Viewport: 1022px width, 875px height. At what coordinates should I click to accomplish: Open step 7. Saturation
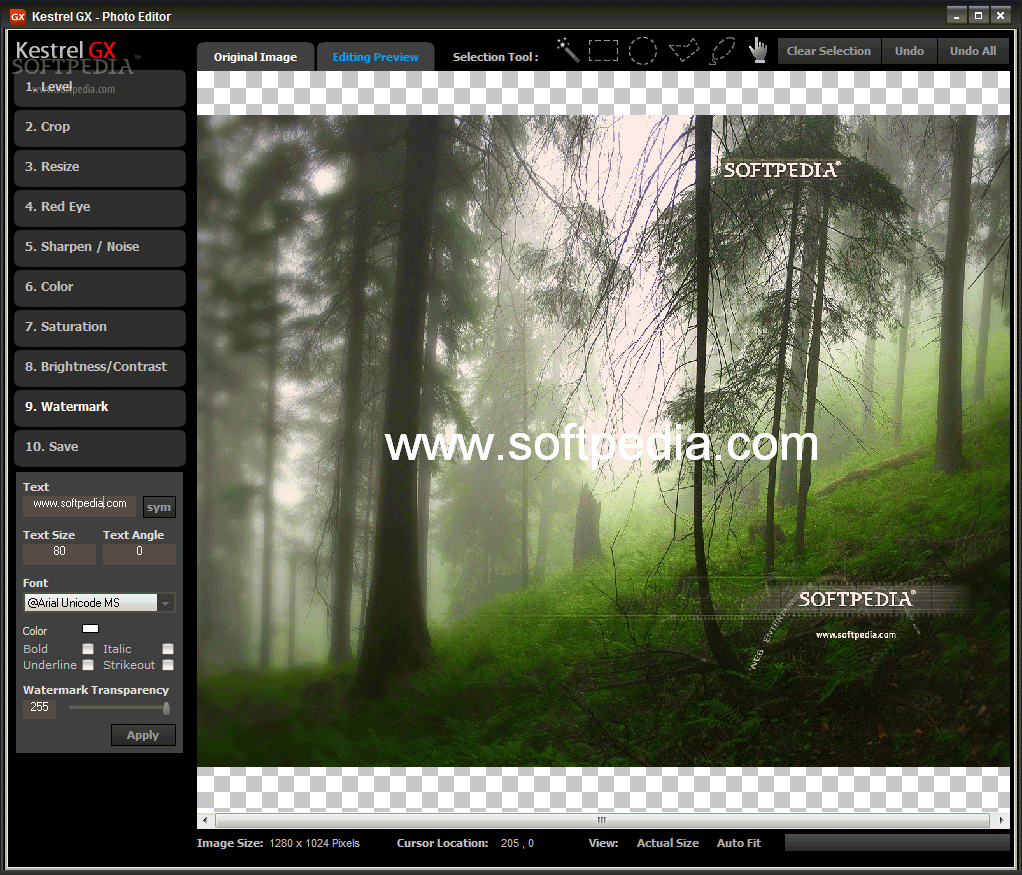click(100, 327)
